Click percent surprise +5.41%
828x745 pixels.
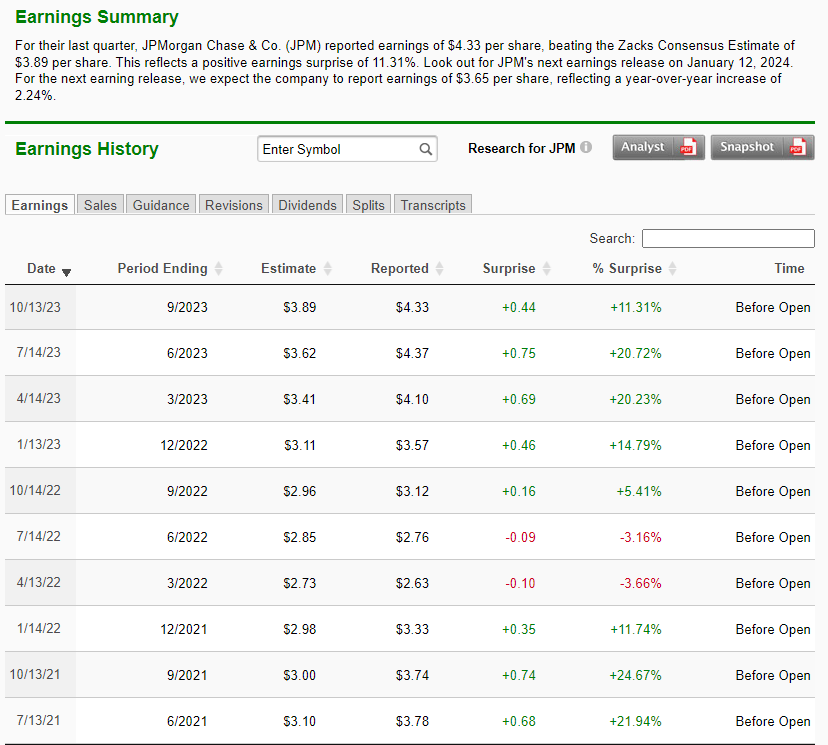pyautogui.click(x=639, y=491)
